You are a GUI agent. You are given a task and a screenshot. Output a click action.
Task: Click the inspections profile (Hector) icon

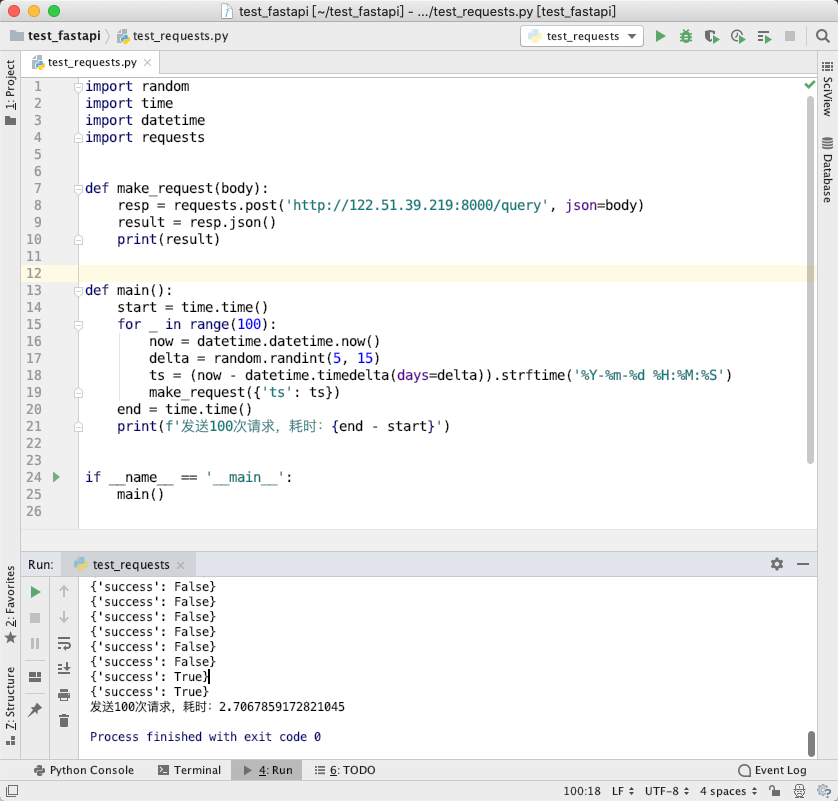800,791
